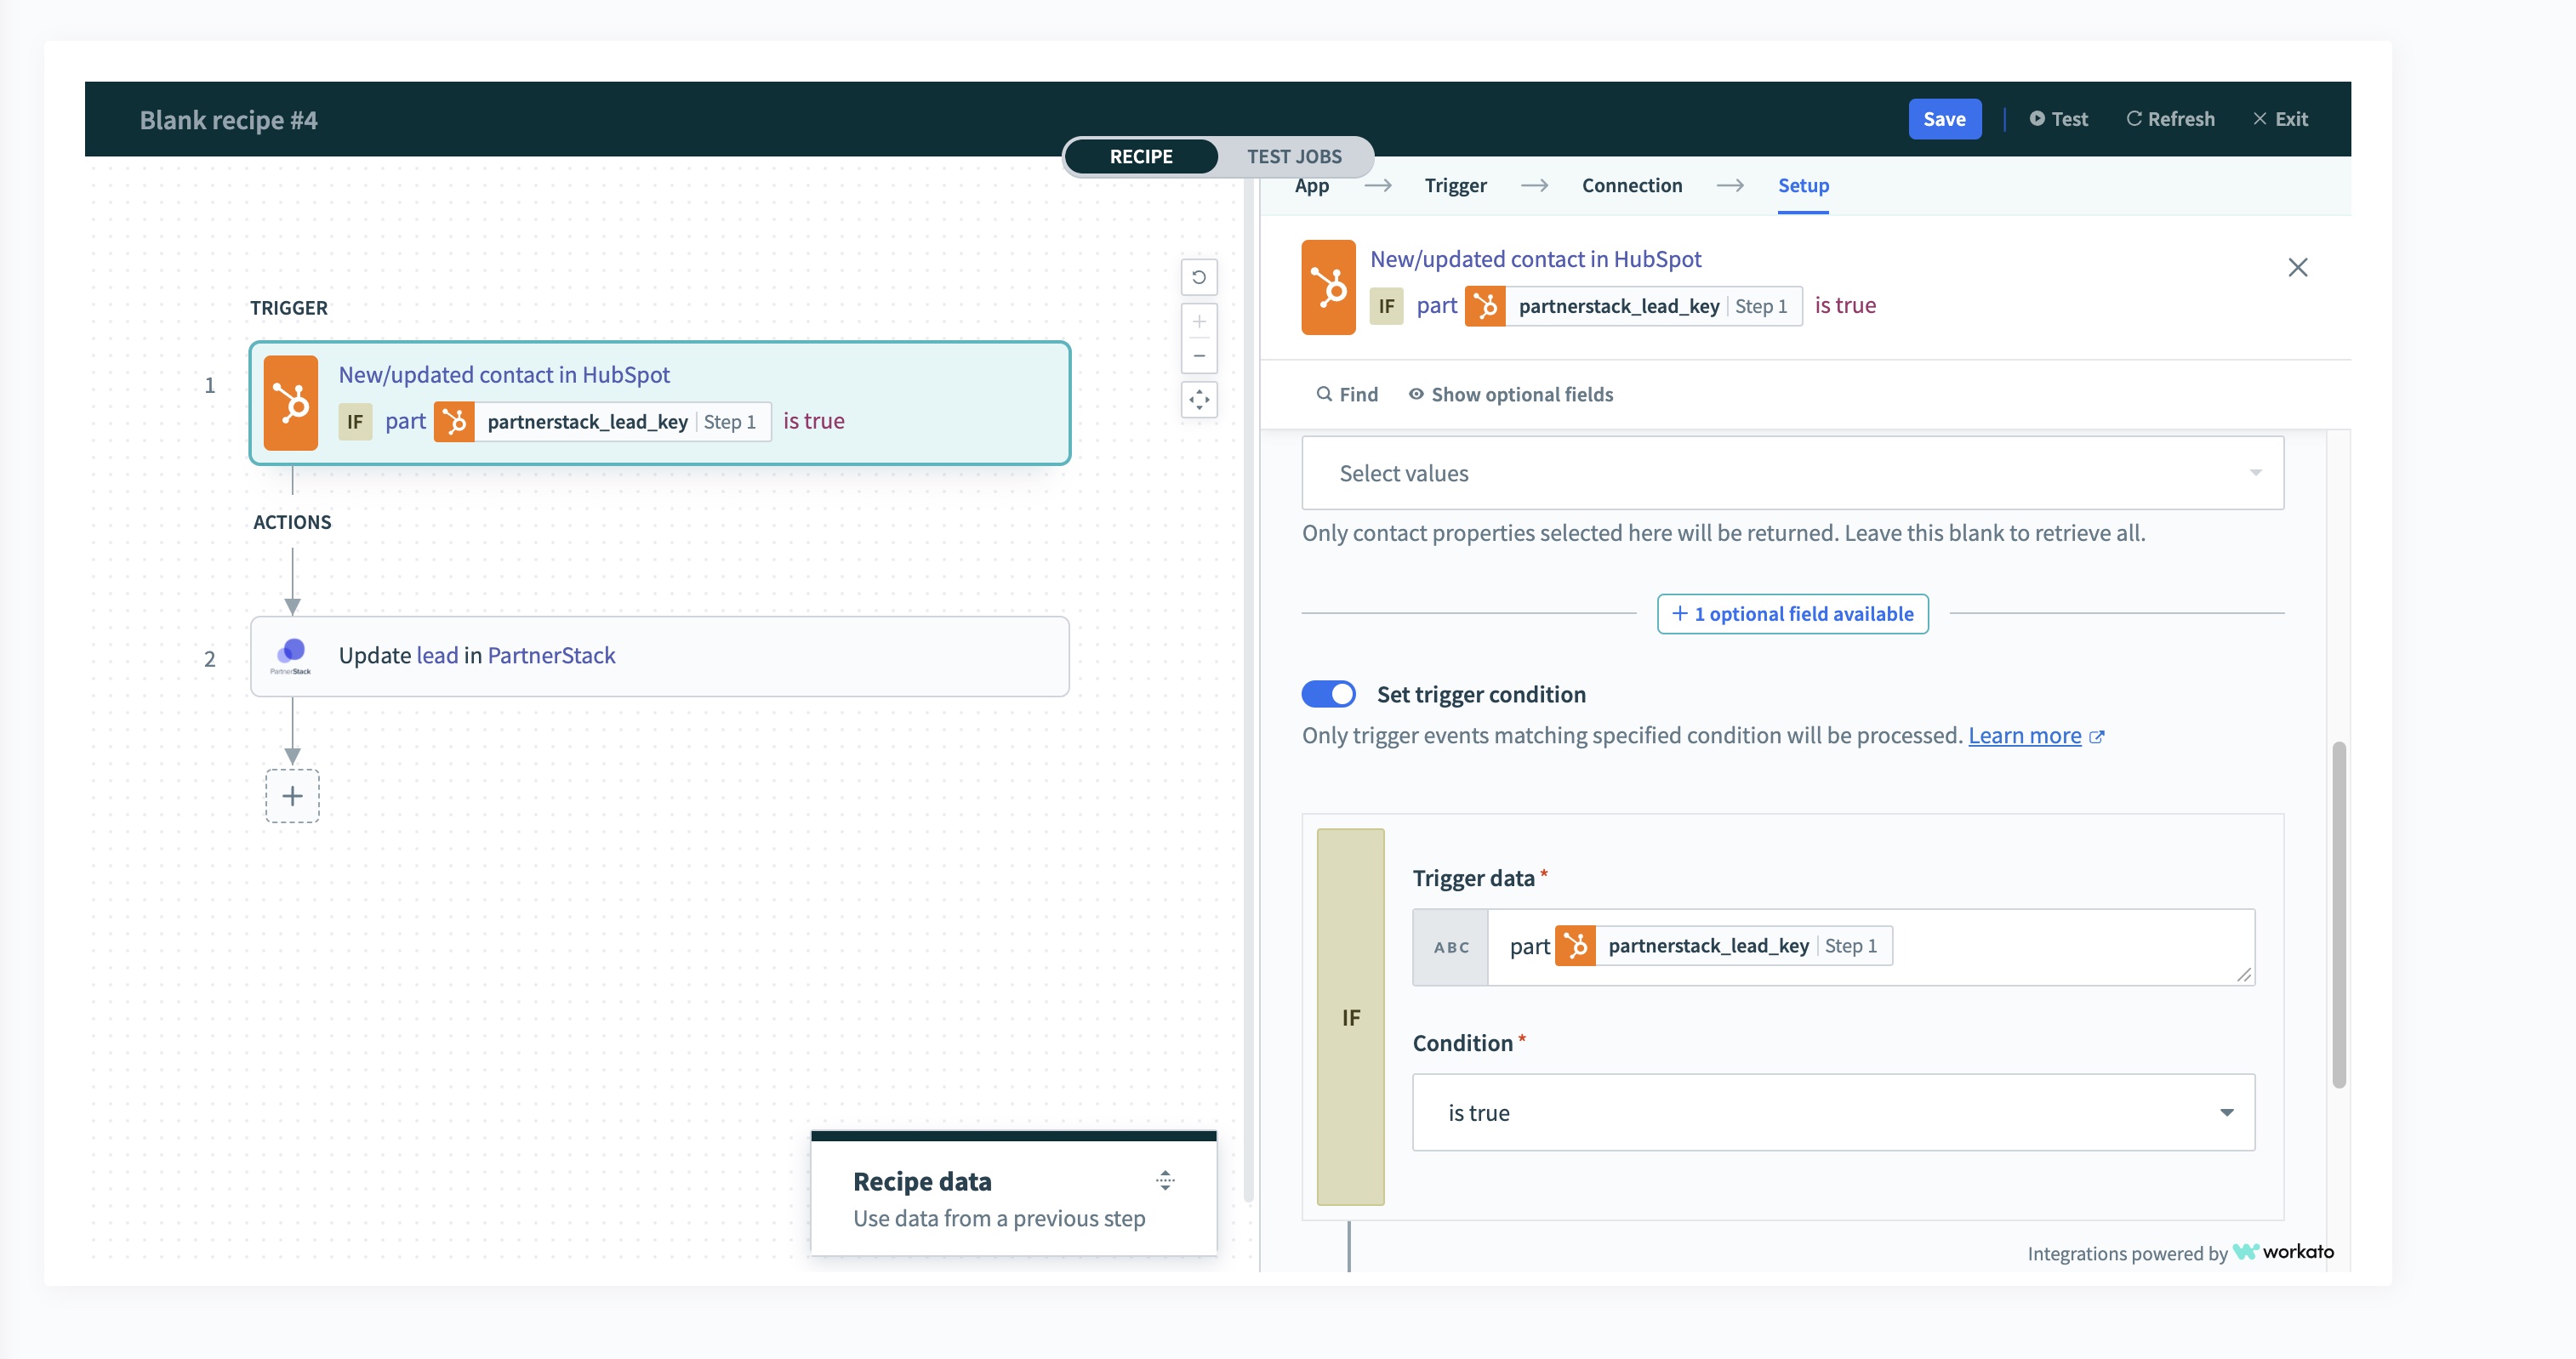Toggle Set trigger condition switch off
Screen dimensions: 2576x1359
pyautogui.click(x=1328, y=694)
